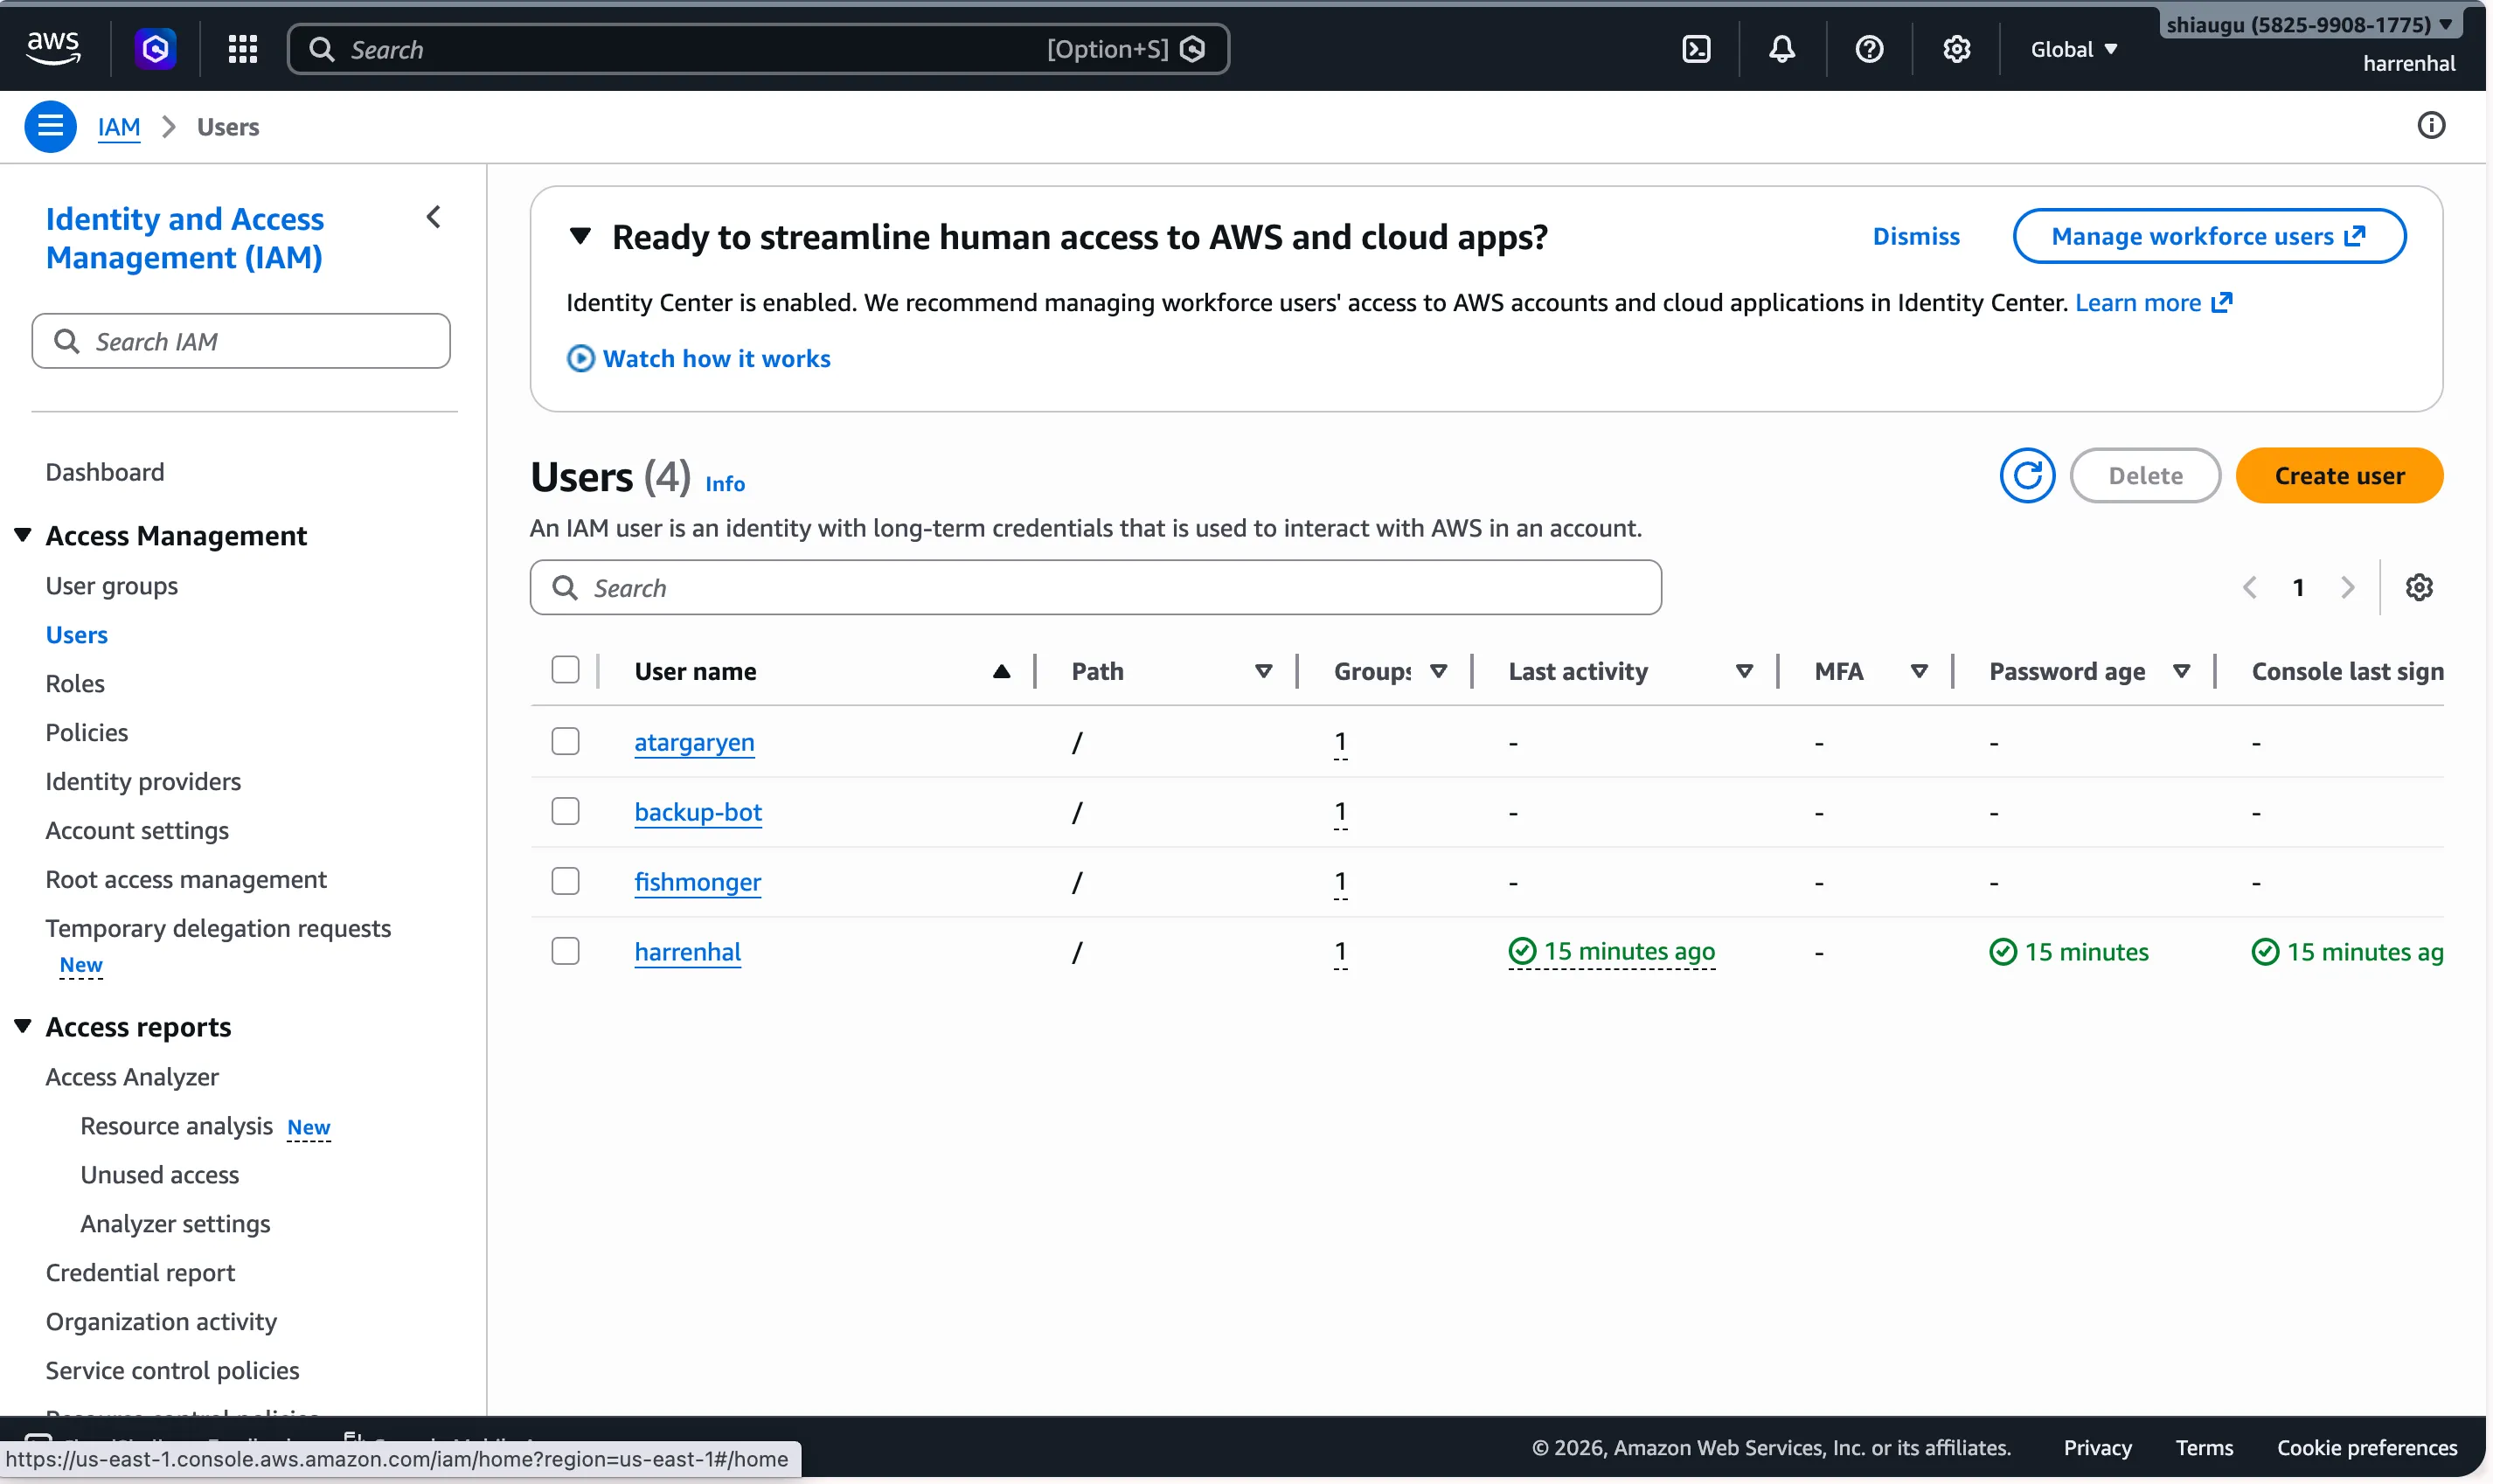
Task: Click the magnifier icon in Search IAM box
Action: point(67,341)
